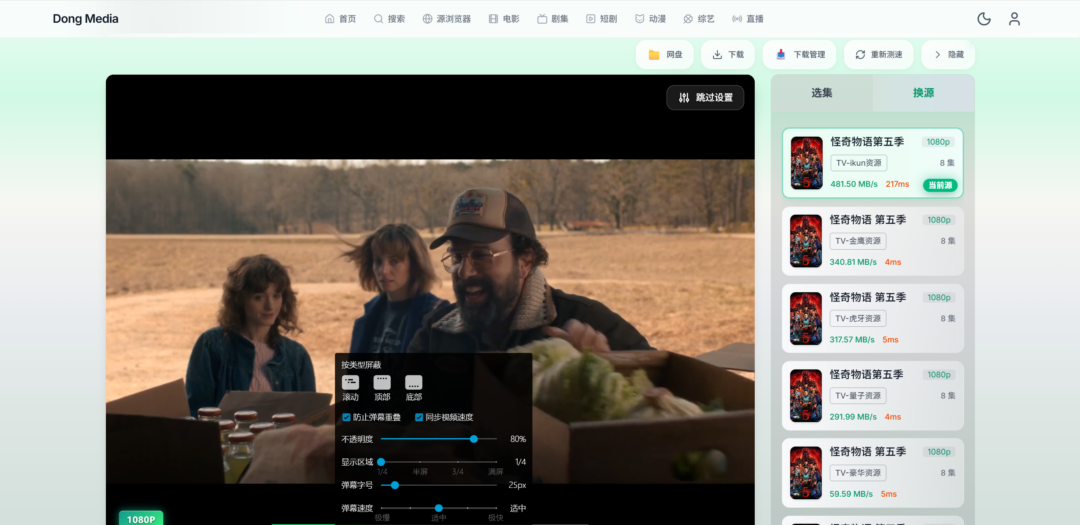The width and height of the screenshot is (1080, 525).
Task: Uncheck the 同步视频速度 checkbox
Action: 419,418
